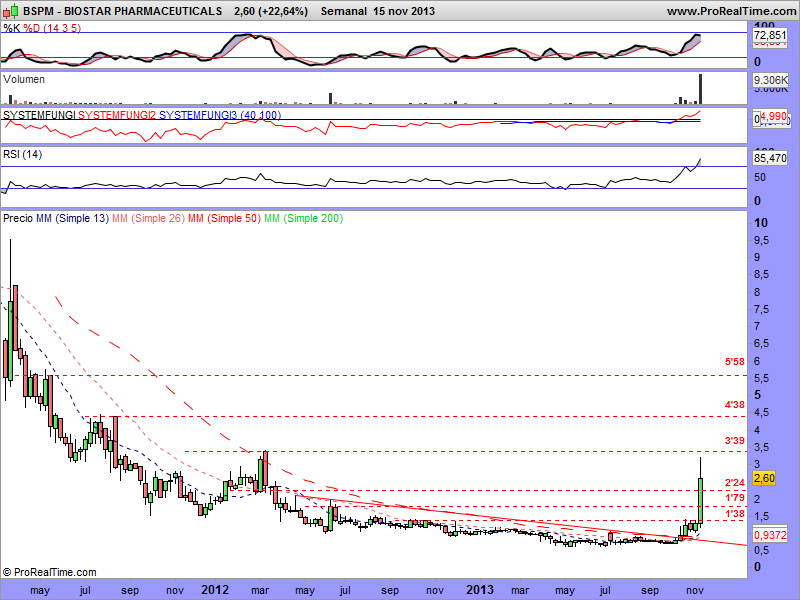
Task: Click the MM (Simple 50) legend
Action: point(224,218)
